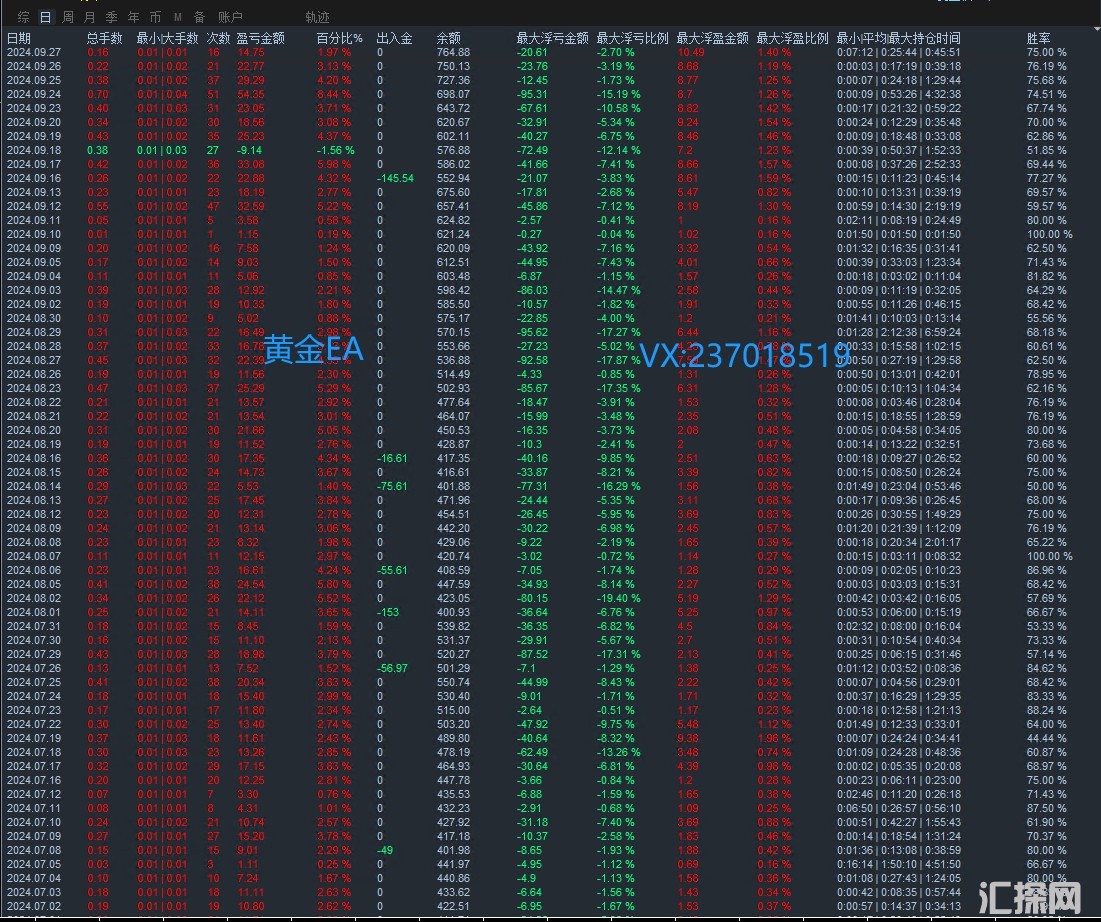1101x922 pixels.
Task: Open the 月 monthly tab
Action: pos(89,17)
